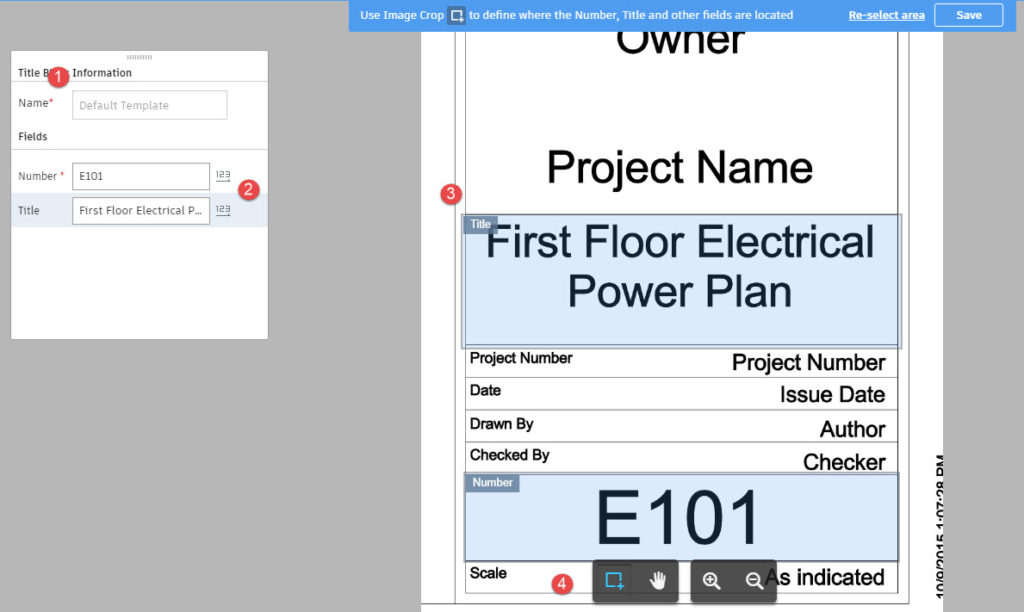Click the text-recognition icon beside the Number field

point(223,176)
